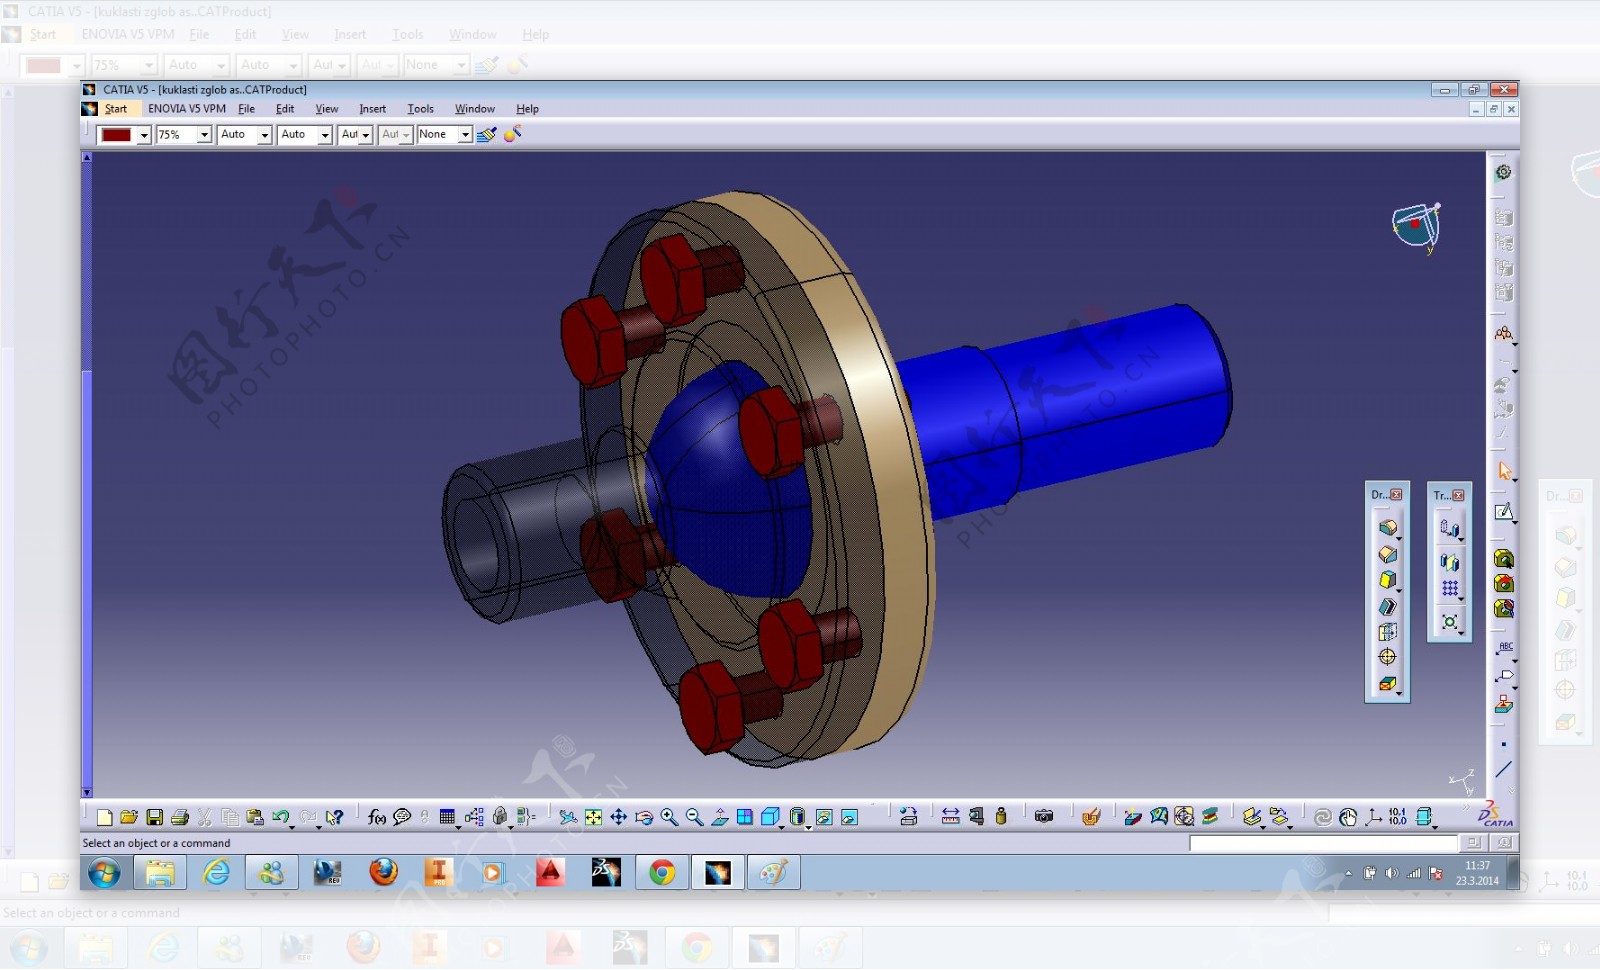The width and height of the screenshot is (1600, 970).
Task: Click the dark red color swatch
Action: [x=116, y=135]
